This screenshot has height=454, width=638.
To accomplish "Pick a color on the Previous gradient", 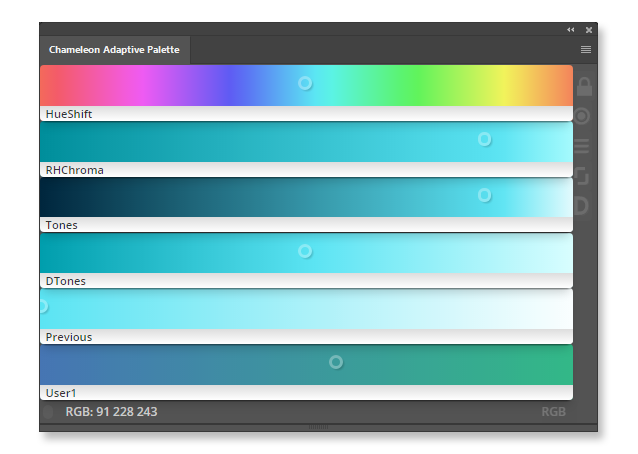I will point(306,309).
